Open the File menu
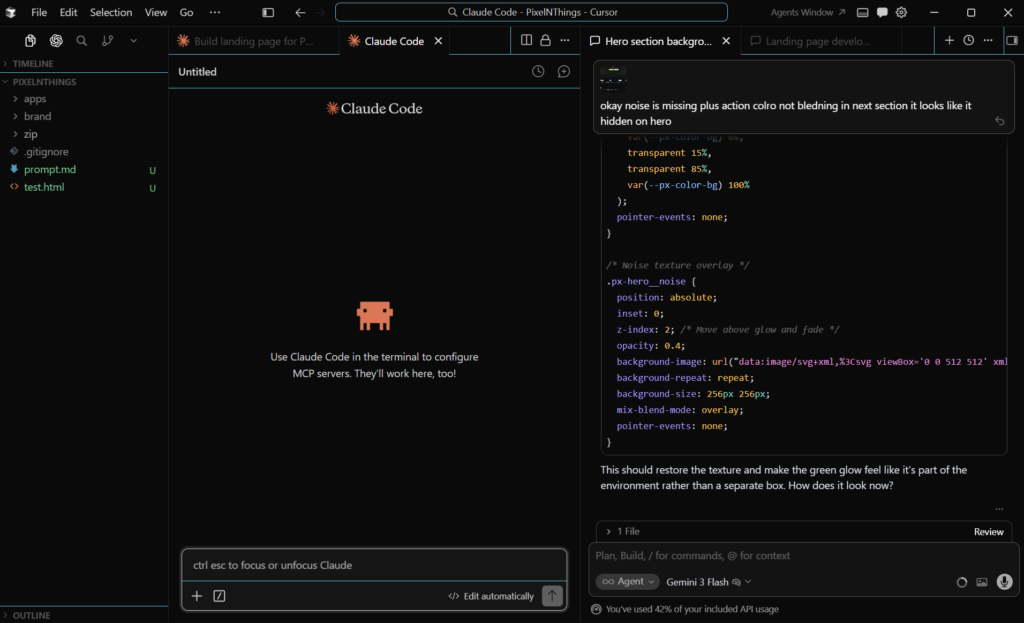1024x623 pixels. pyautogui.click(x=39, y=12)
